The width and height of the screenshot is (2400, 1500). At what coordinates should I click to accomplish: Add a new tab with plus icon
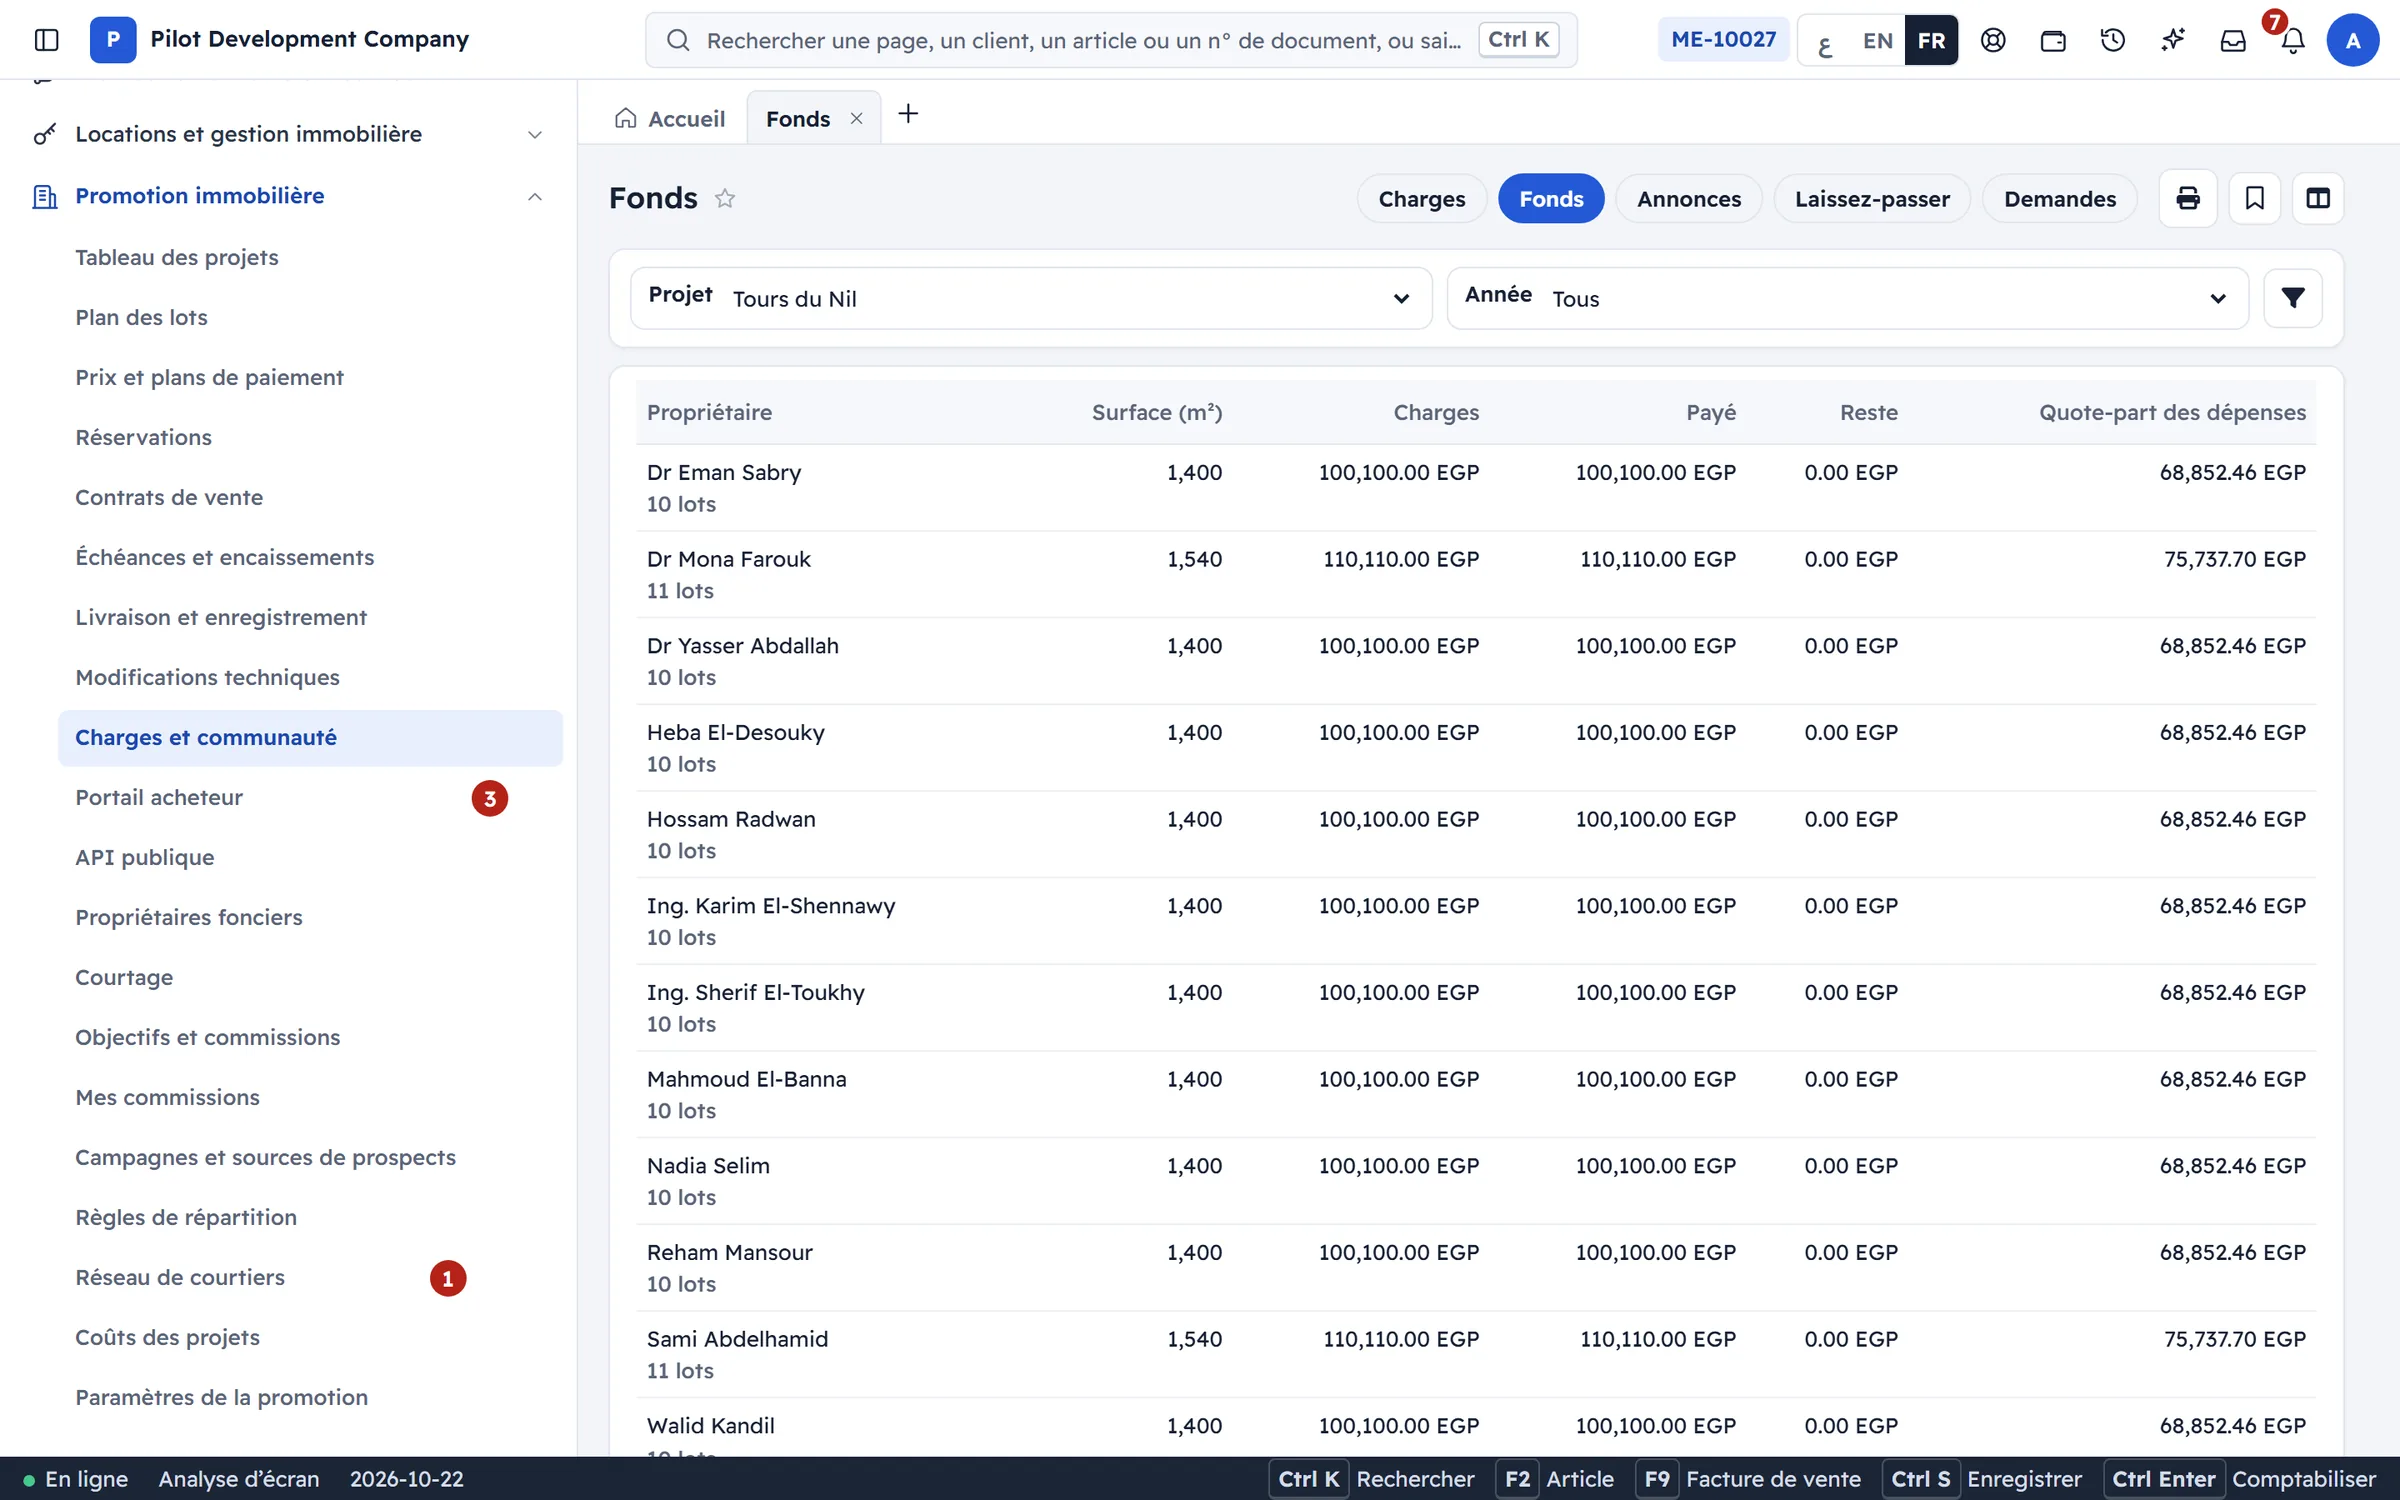point(908,114)
